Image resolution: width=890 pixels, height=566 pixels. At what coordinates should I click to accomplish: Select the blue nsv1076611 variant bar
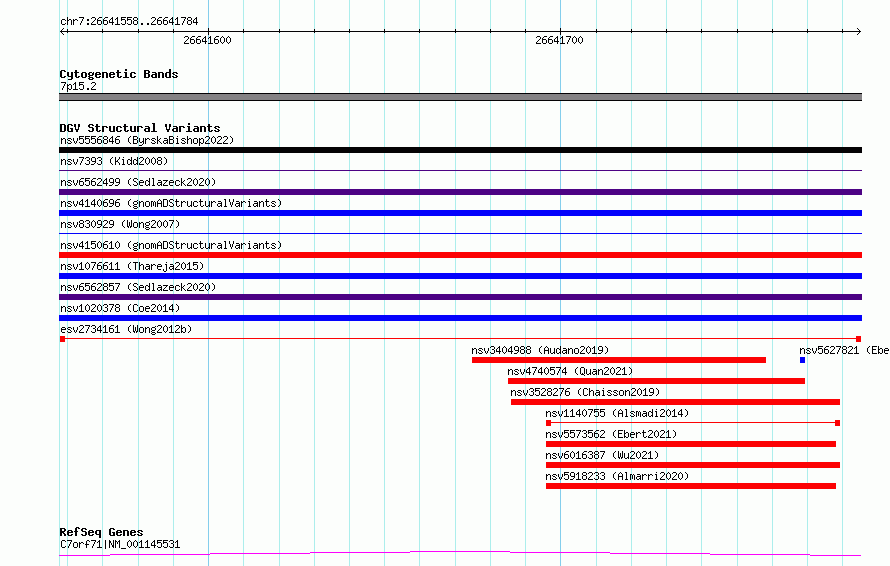[460, 276]
